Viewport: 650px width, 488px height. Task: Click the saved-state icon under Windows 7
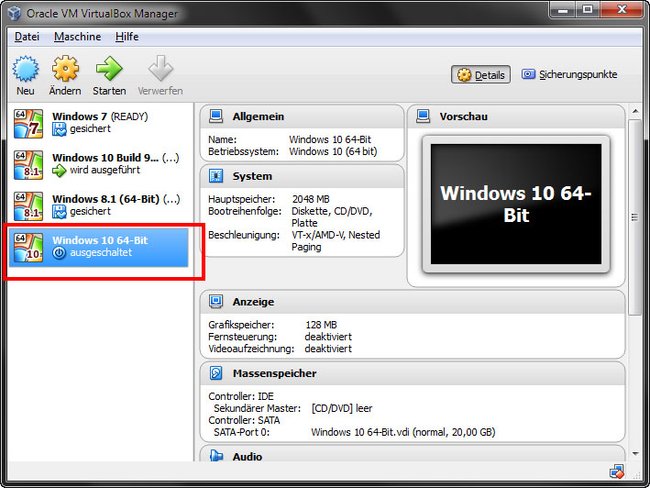pyautogui.click(x=59, y=129)
